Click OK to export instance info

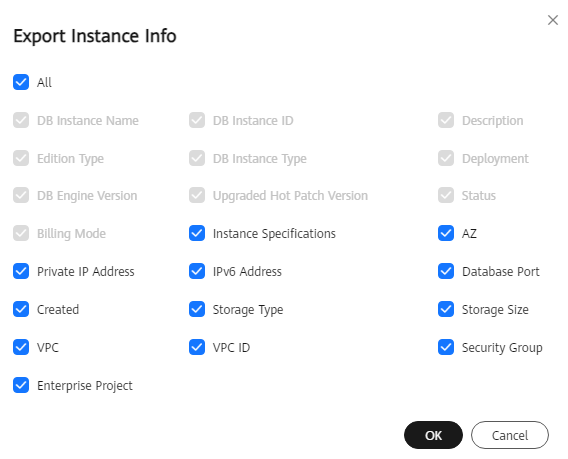click(x=433, y=435)
